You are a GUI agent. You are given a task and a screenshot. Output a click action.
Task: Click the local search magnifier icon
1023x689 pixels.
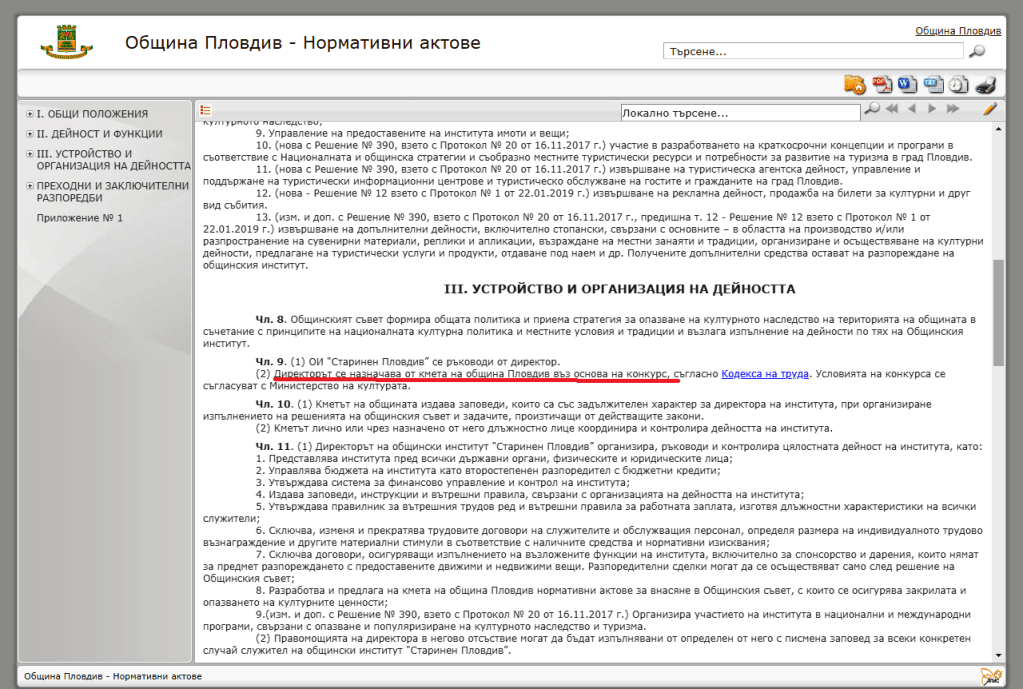tap(872, 109)
